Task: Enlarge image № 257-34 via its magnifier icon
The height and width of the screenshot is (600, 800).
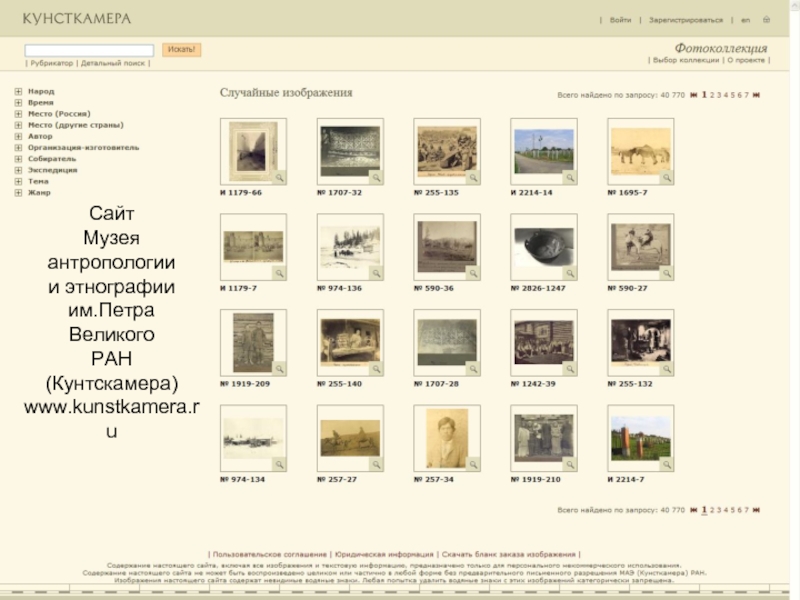Action: [x=473, y=463]
